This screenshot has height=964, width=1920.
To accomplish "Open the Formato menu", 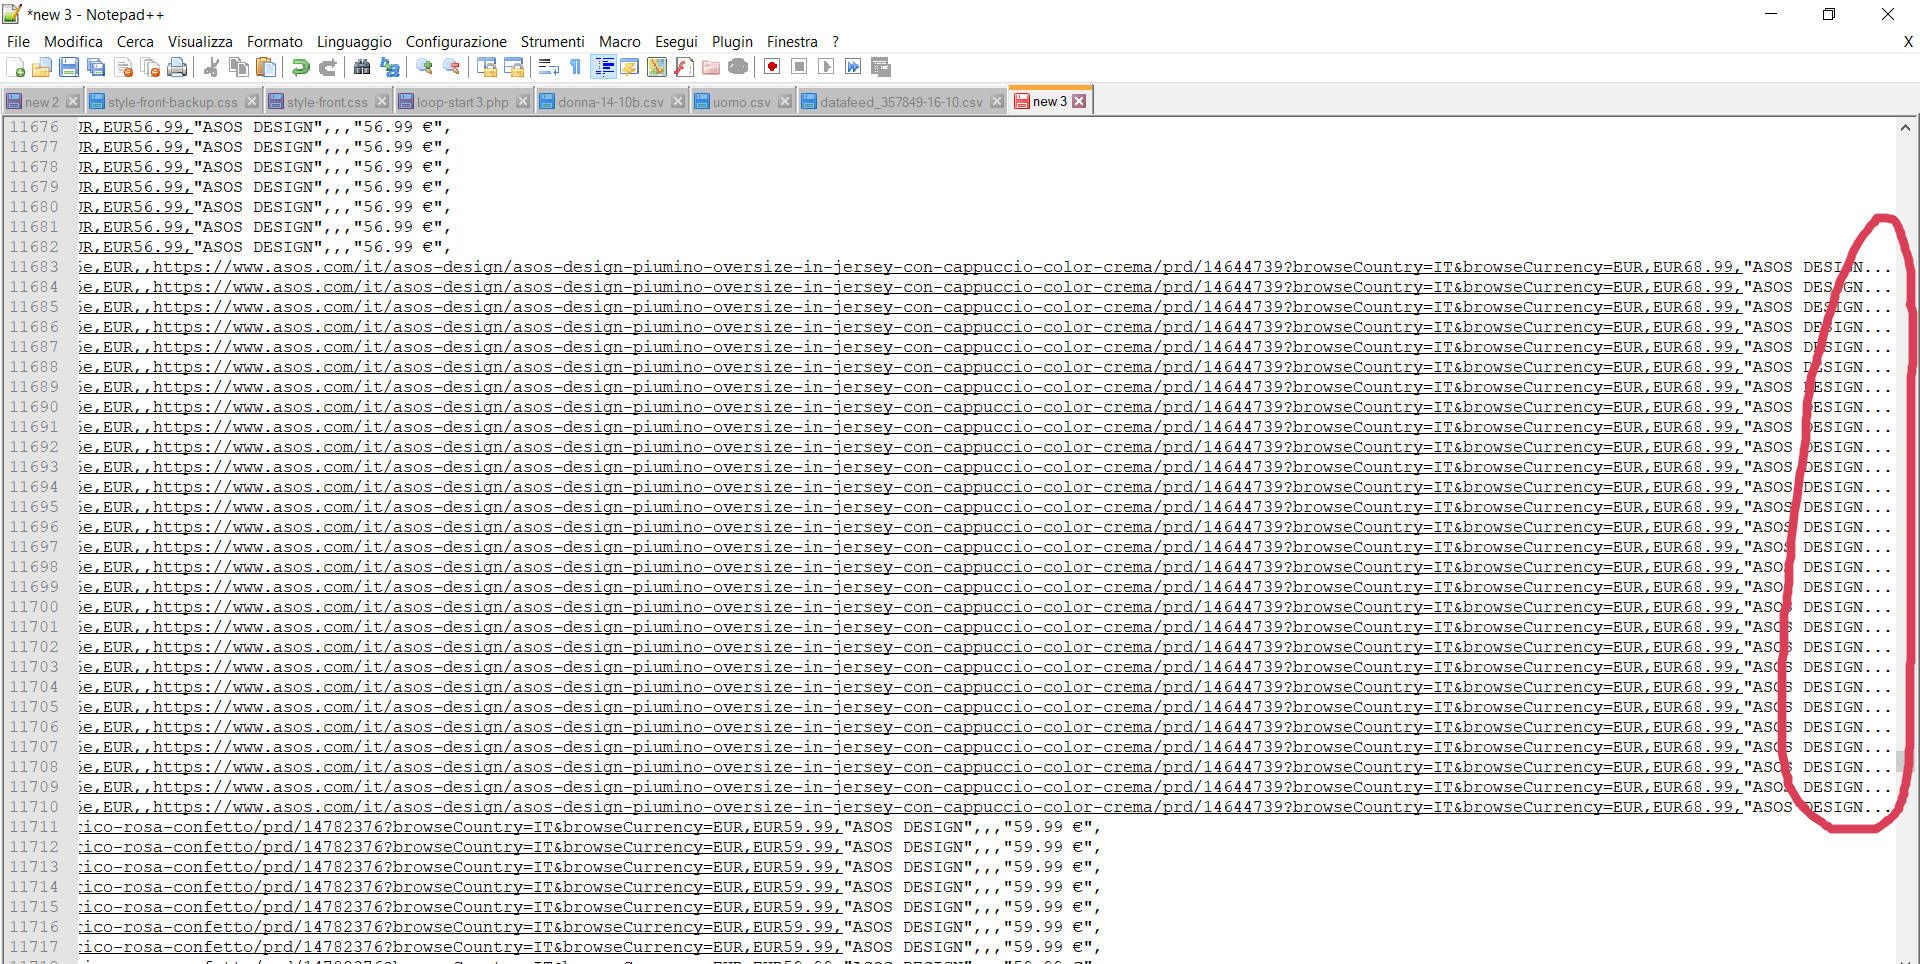I will point(275,42).
